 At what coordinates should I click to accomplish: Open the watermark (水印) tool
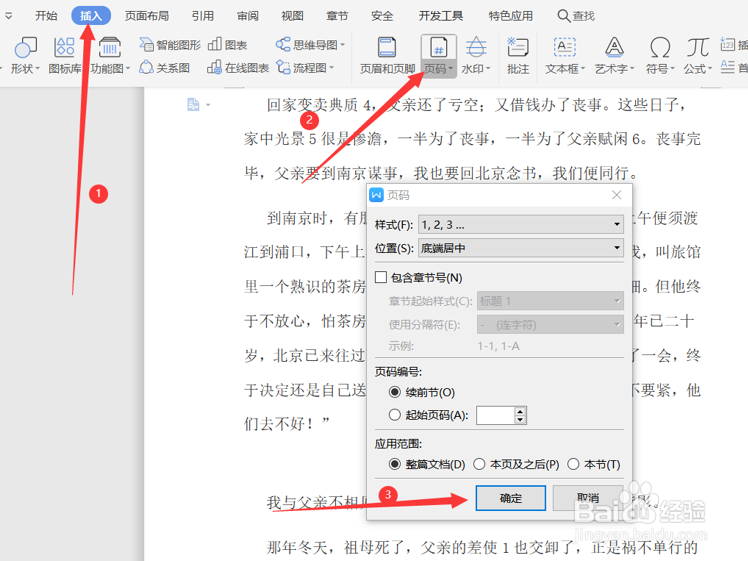[x=476, y=55]
